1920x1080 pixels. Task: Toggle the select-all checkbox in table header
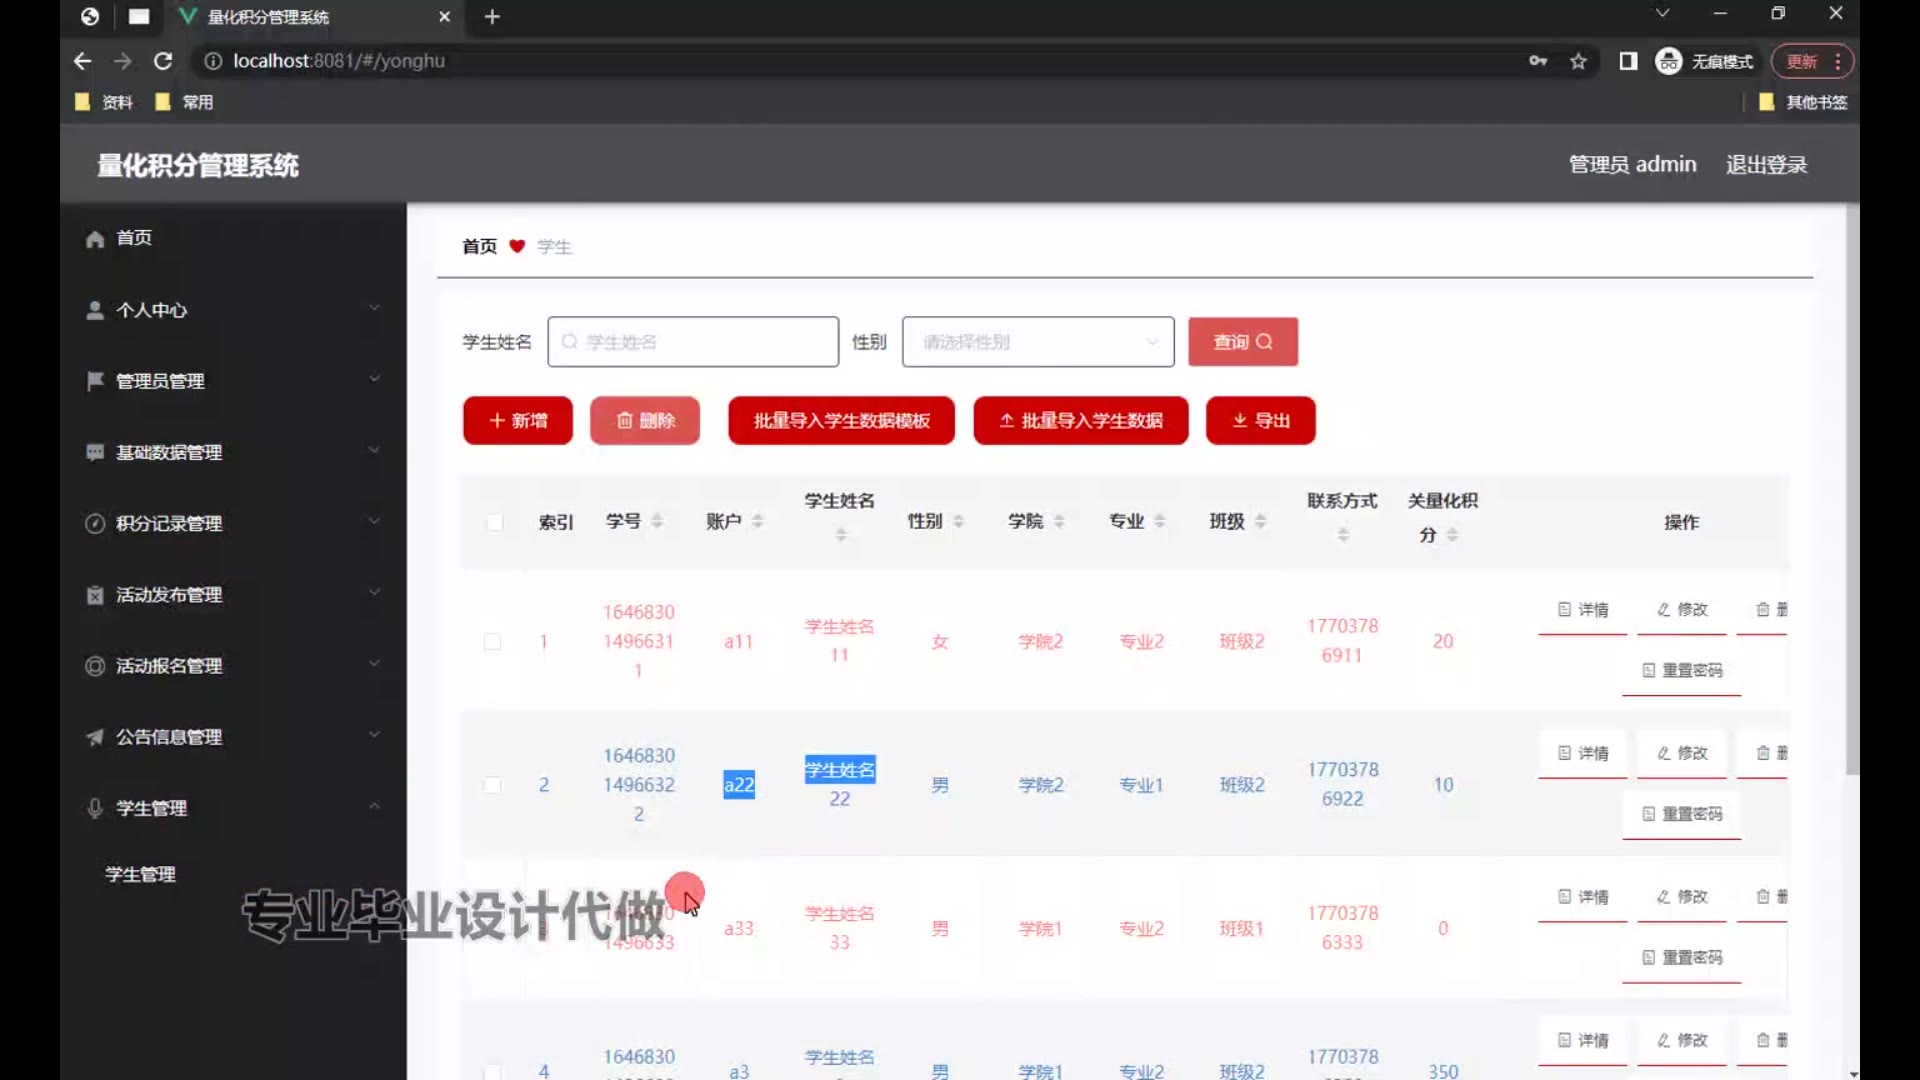click(x=494, y=522)
